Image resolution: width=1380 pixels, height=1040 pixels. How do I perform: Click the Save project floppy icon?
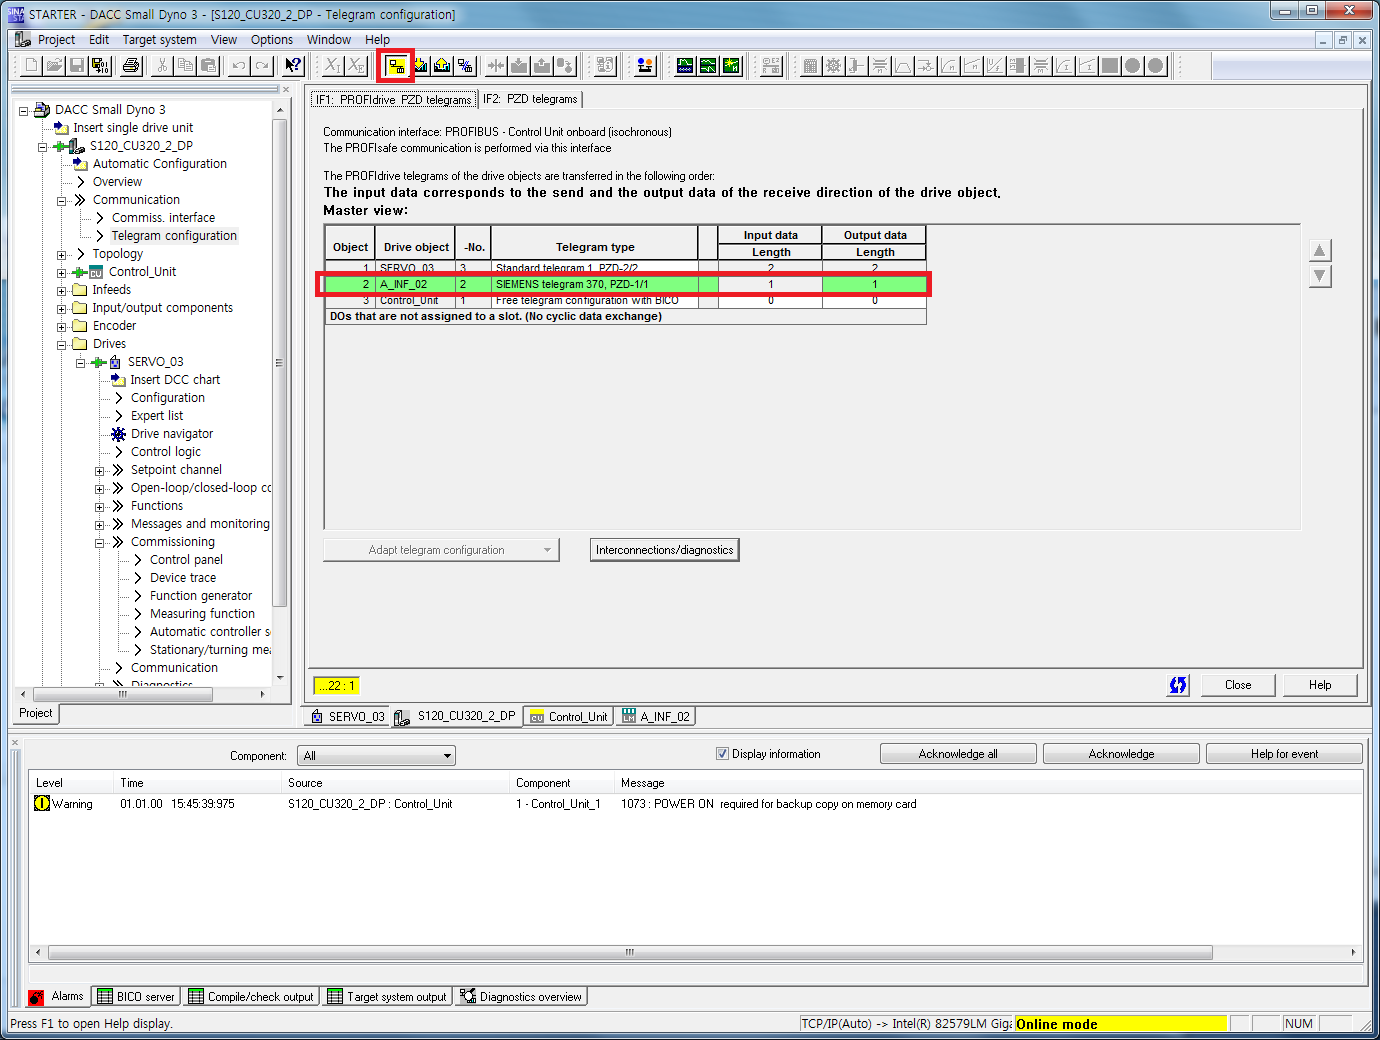coord(76,66)
